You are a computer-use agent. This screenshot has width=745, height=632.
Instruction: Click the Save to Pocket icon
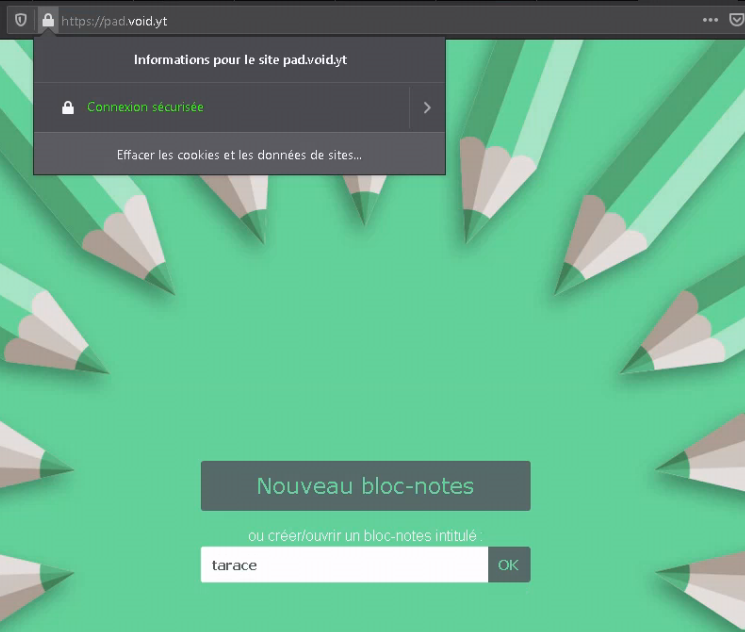click(x=736, y=20)
